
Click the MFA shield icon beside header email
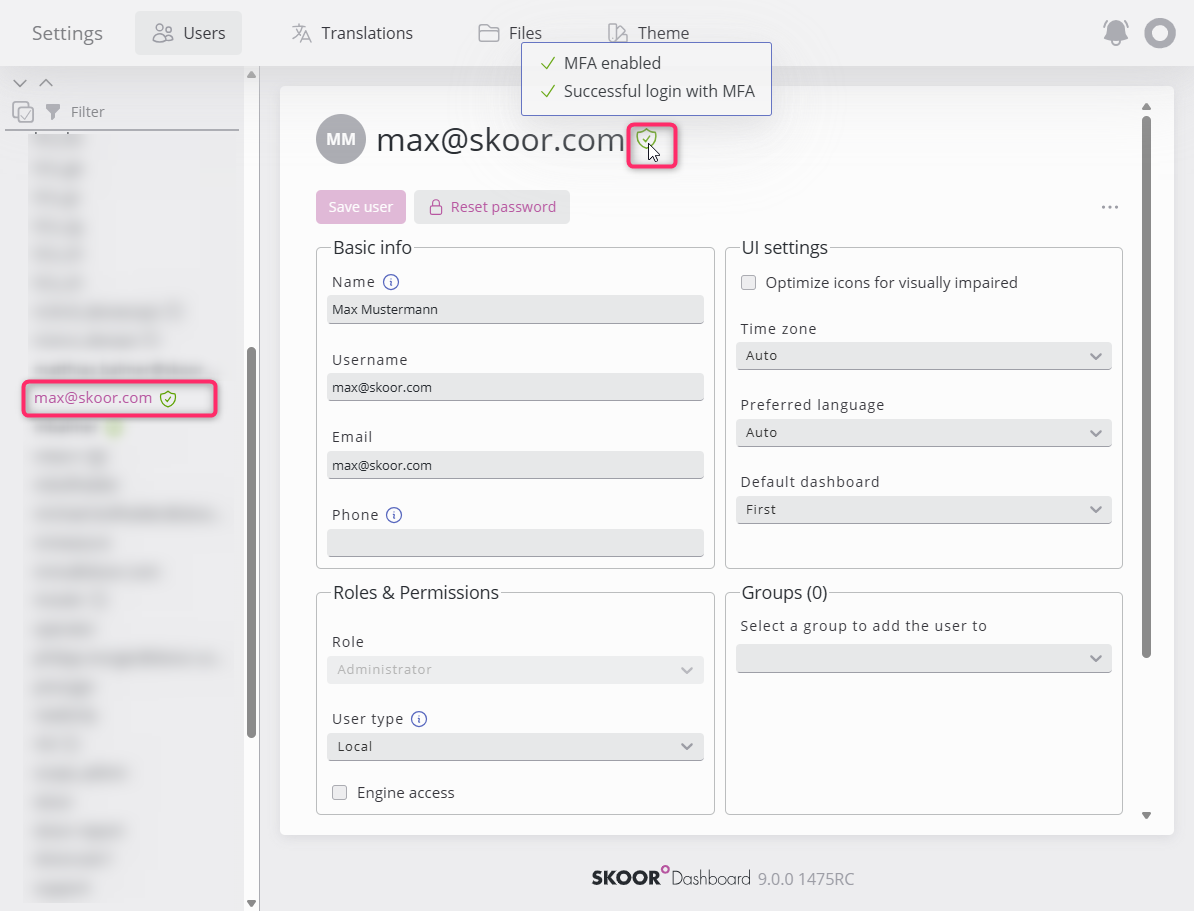click(x=646, y=140)
